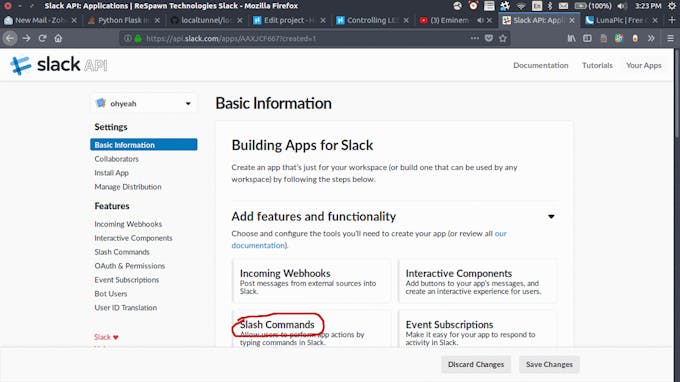Open Documentation in the top navigation

coord(540,65)
